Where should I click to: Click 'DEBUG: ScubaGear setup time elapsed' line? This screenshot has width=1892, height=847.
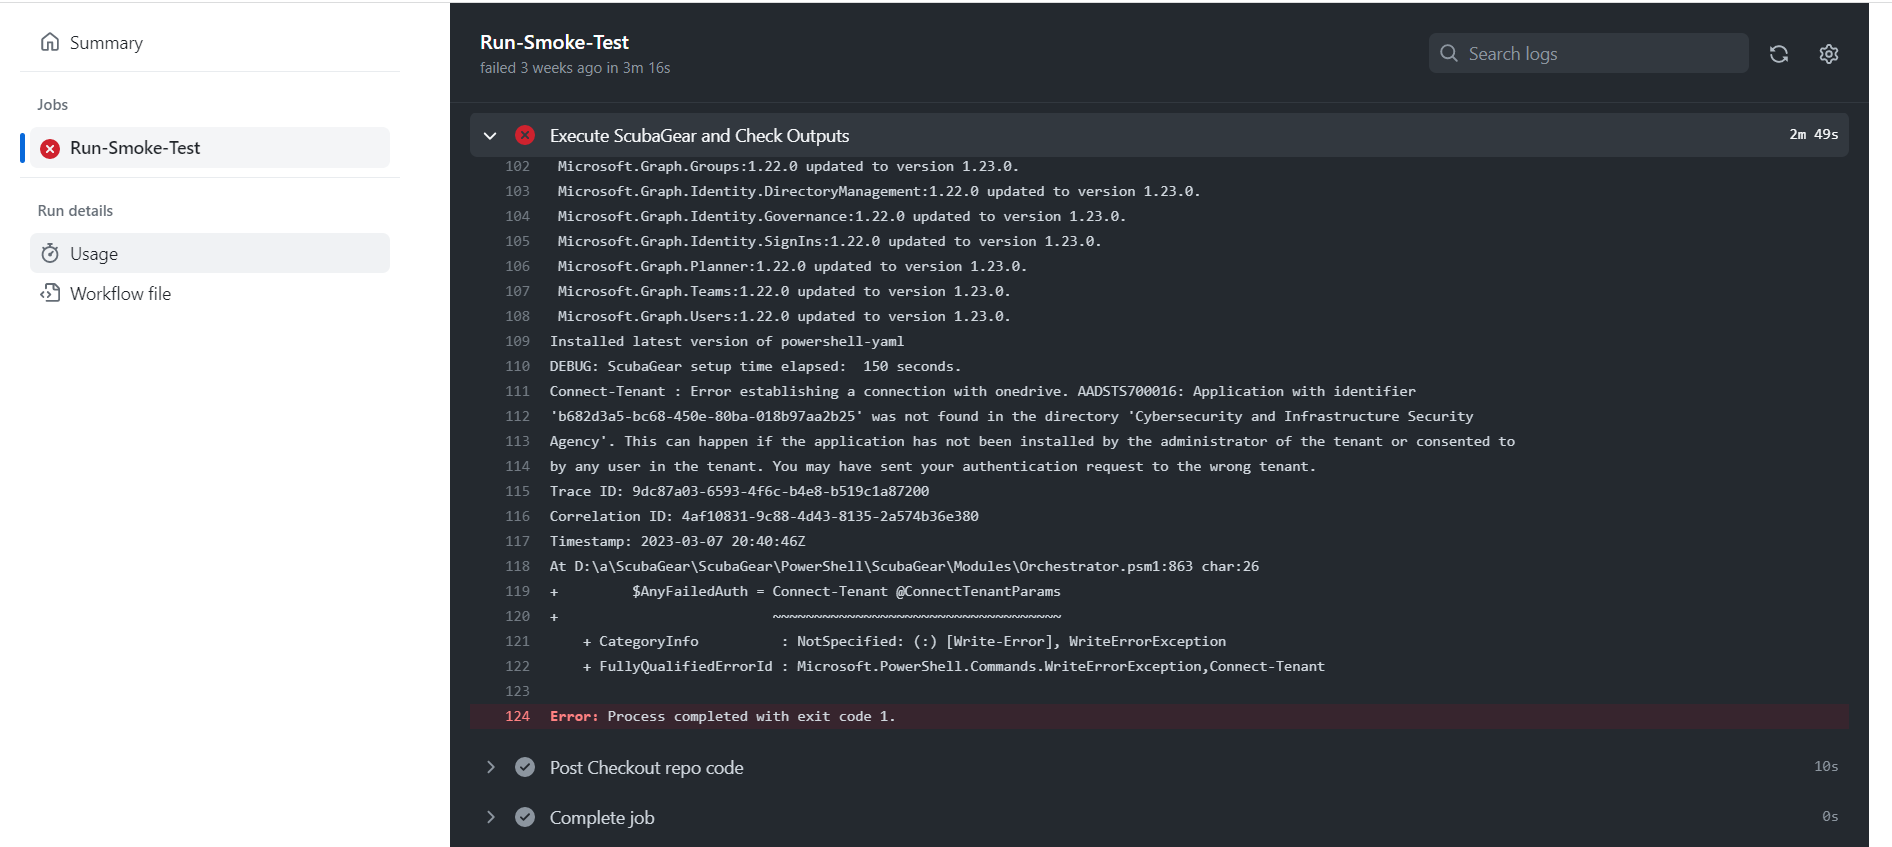(755, 366)
